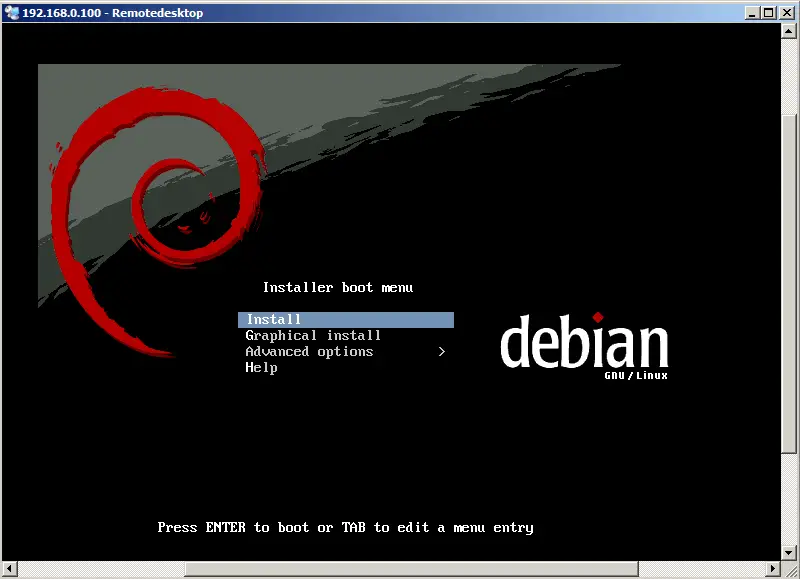
Task: Click the vertical scrollbar thumb
Action: point(789,284)
